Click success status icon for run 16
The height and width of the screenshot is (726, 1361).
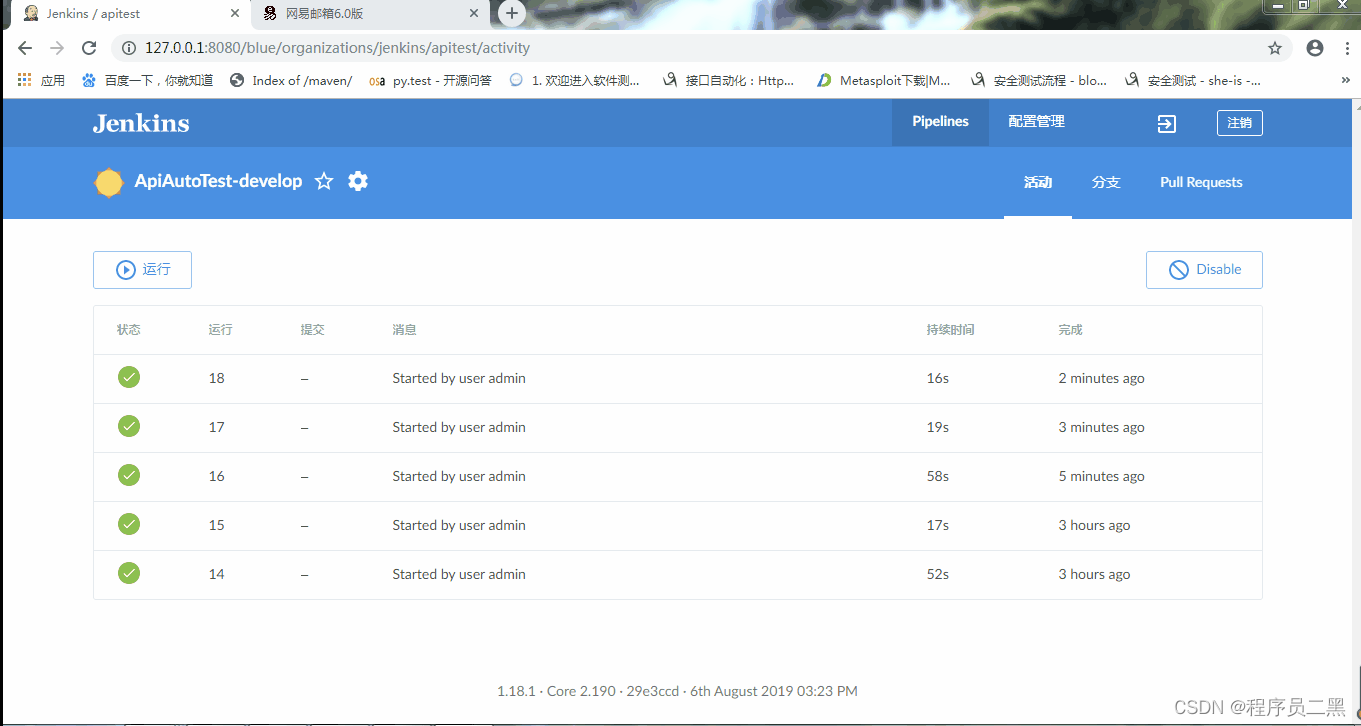coord(129,475)
